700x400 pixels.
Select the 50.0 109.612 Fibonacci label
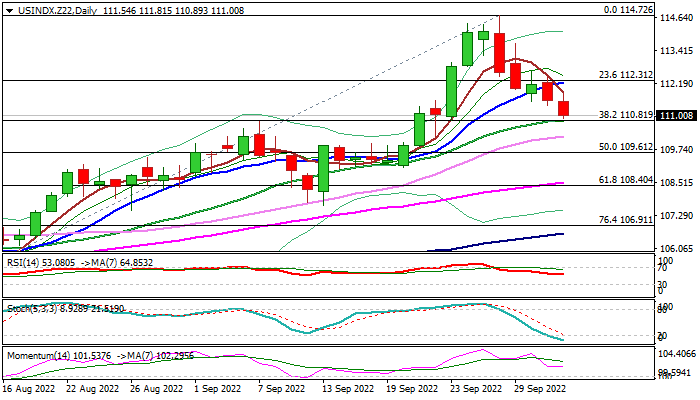coord(625,146)
